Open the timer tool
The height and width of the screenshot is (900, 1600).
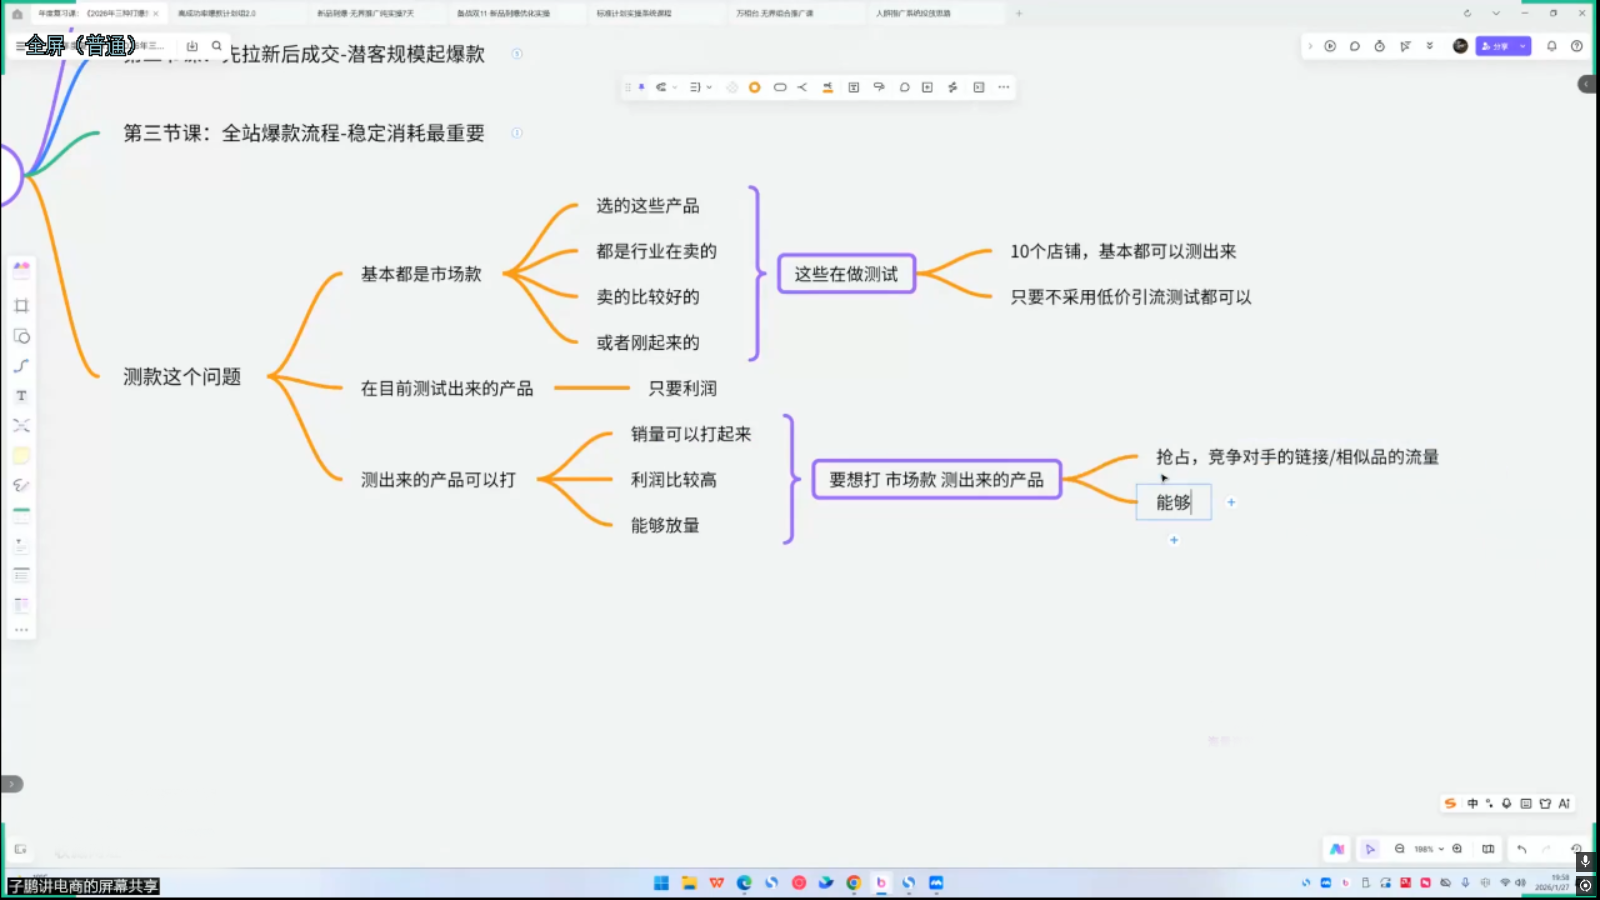tap(1380, 46)
